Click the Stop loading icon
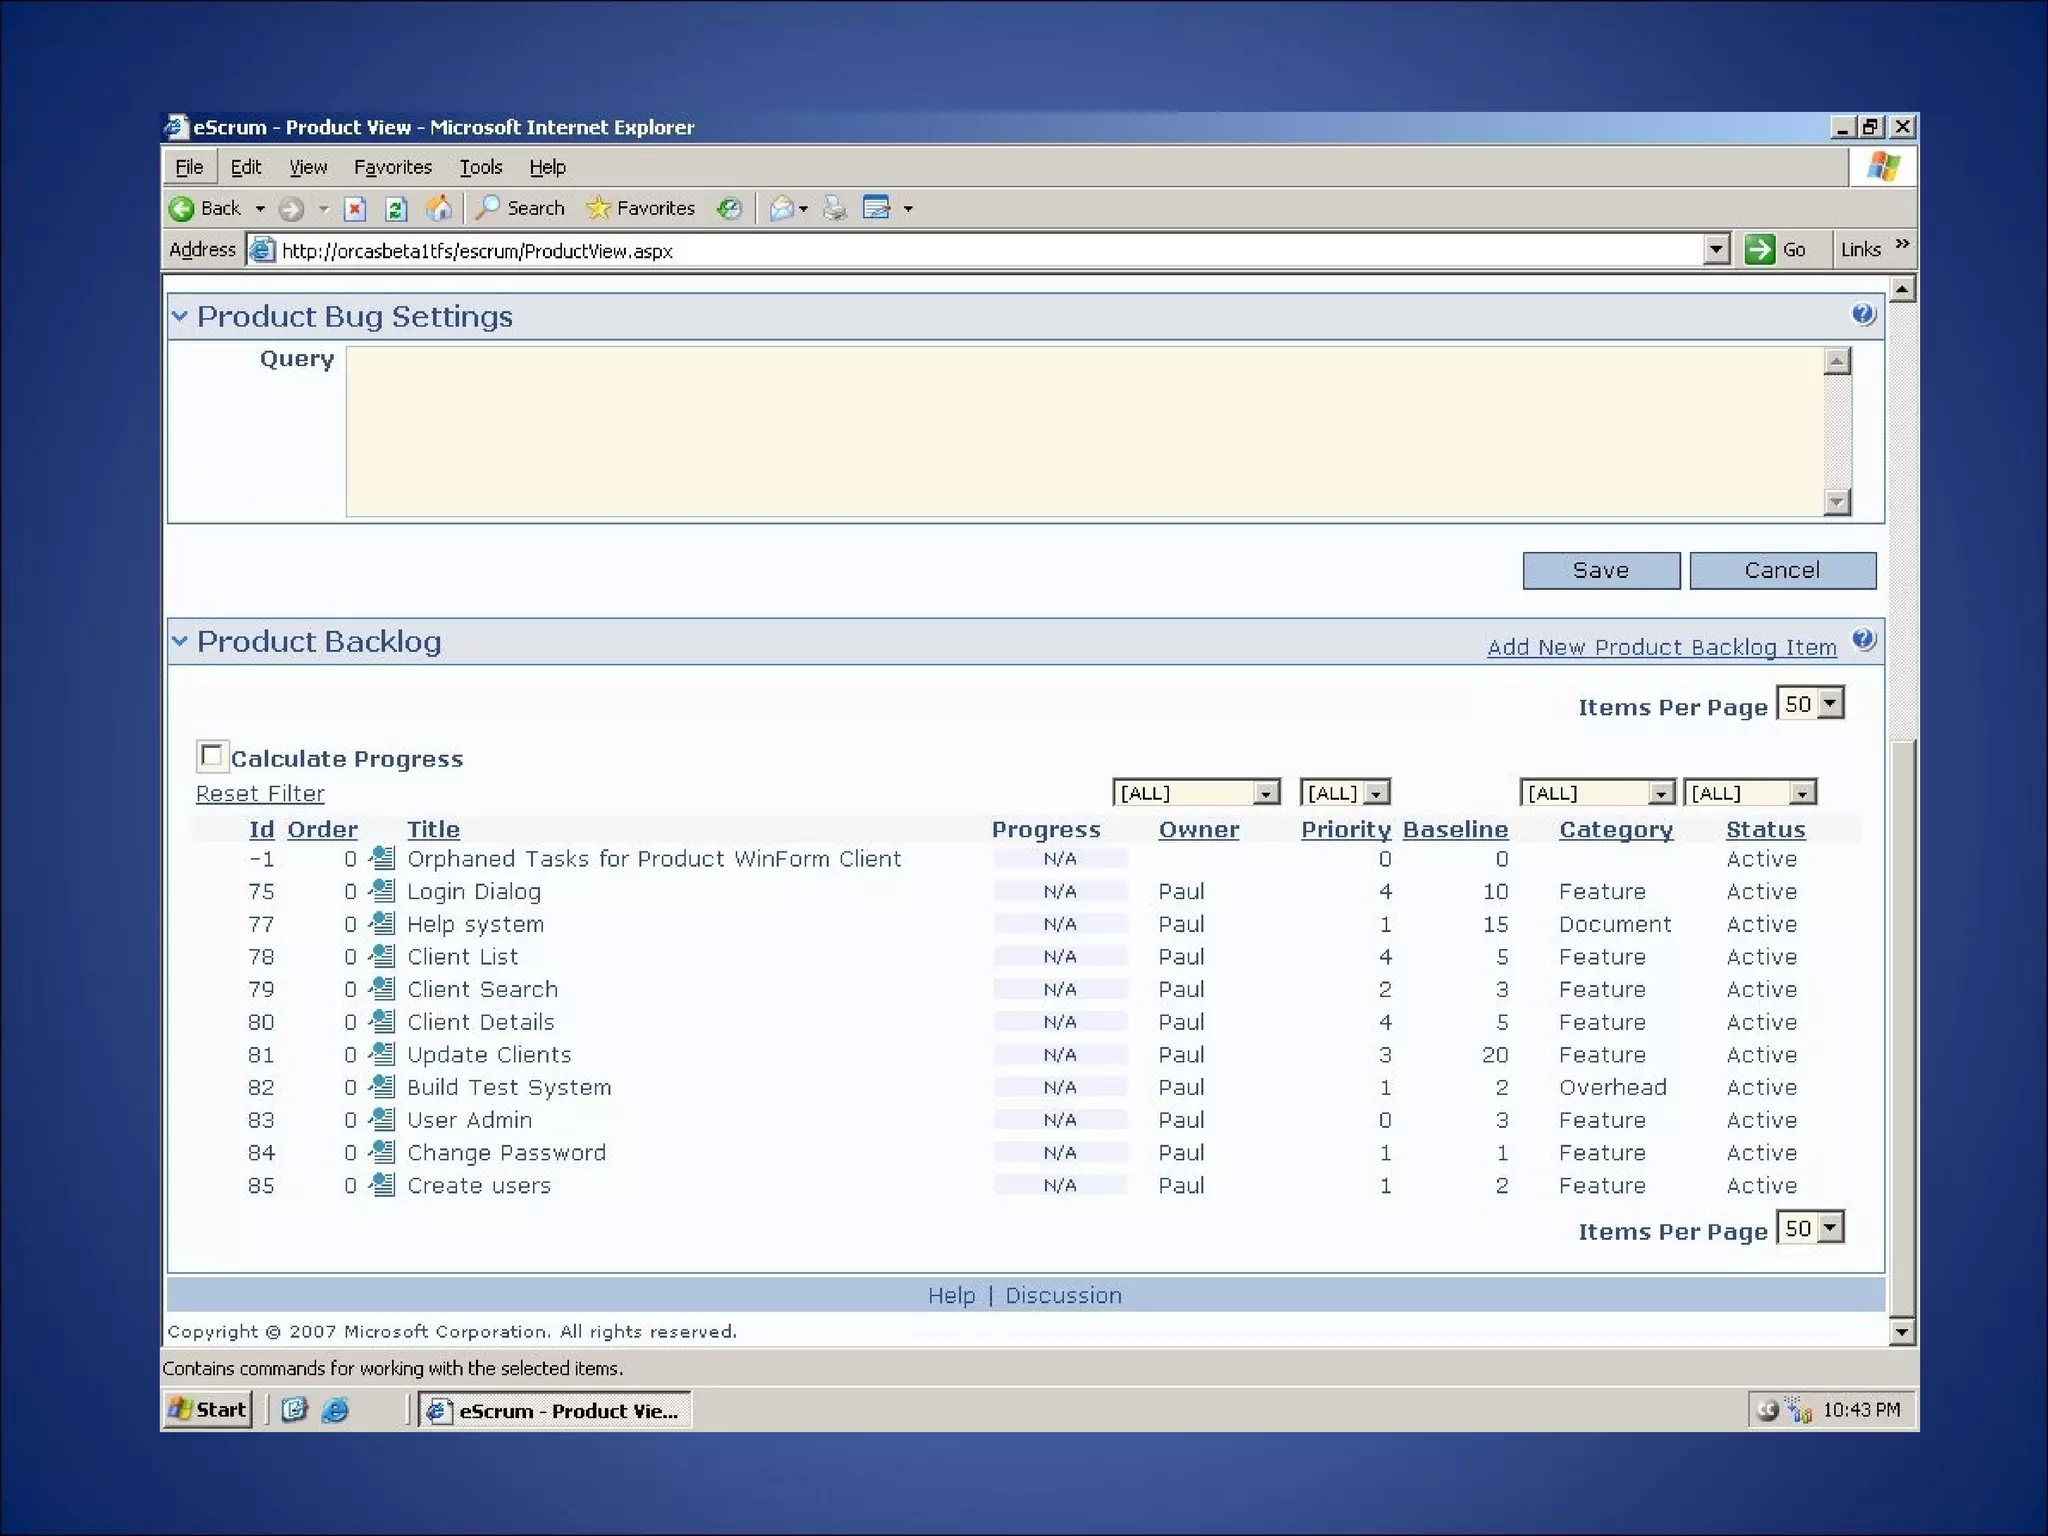Image resolution: width=2048 pixels, height=1536 pixels. [x=355, y=208]
